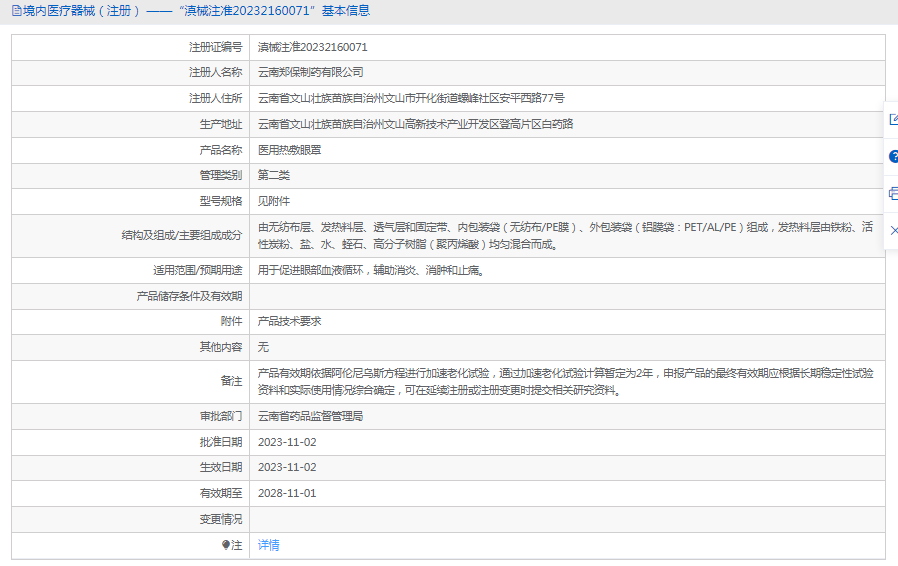The height and width of the screenshot is (566, 898).
Task: Select registration number 滇械注准20232160071 in table
Action: [313, 47]
